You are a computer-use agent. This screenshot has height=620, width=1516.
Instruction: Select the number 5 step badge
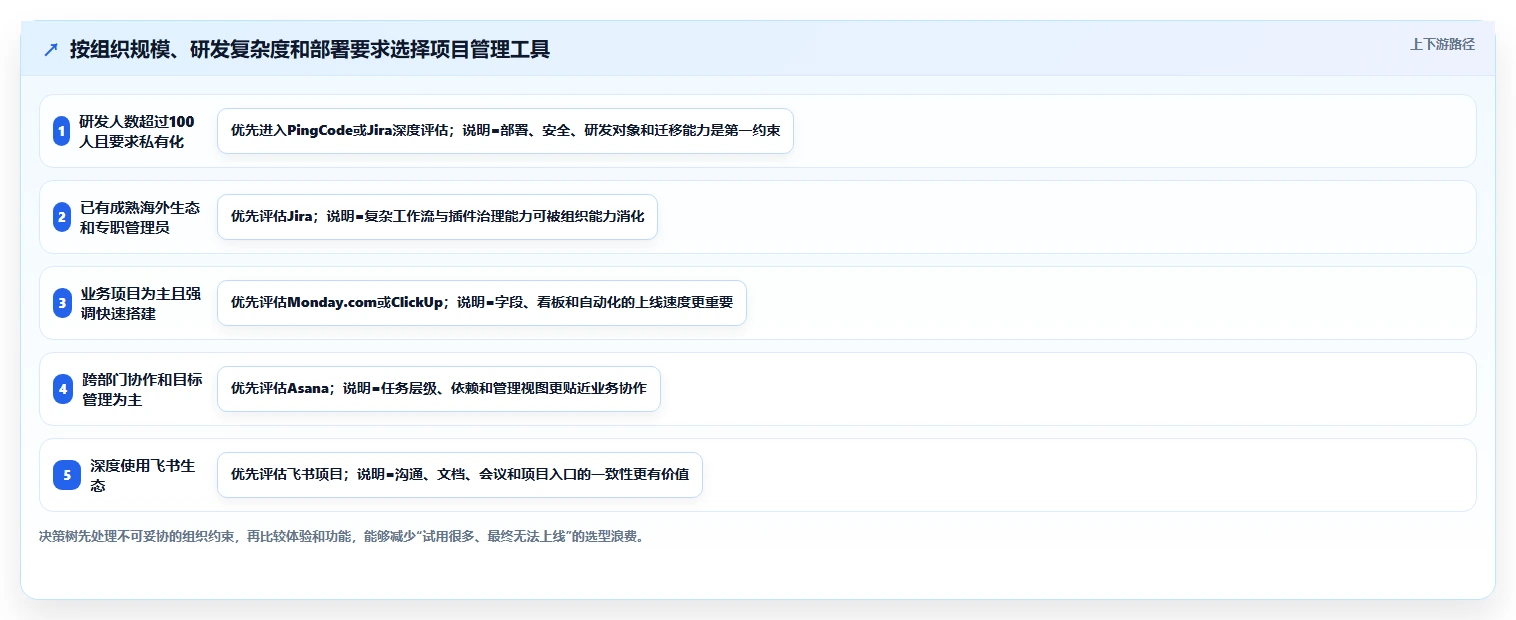tap(67, 475)
